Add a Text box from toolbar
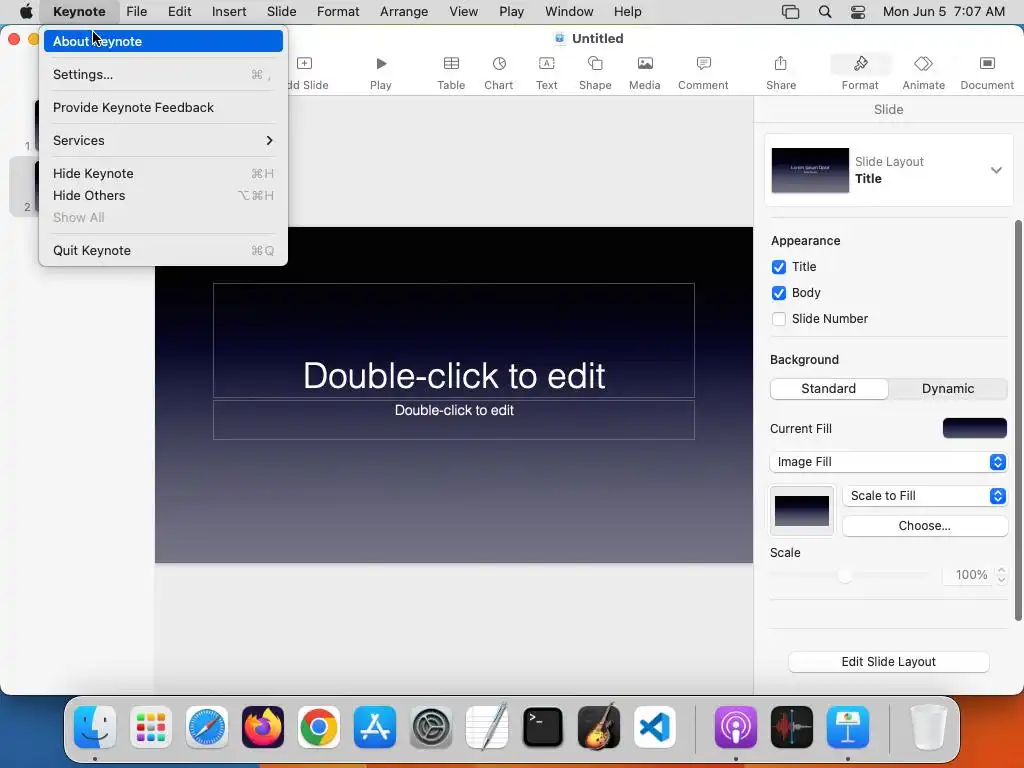 point(547,64)
